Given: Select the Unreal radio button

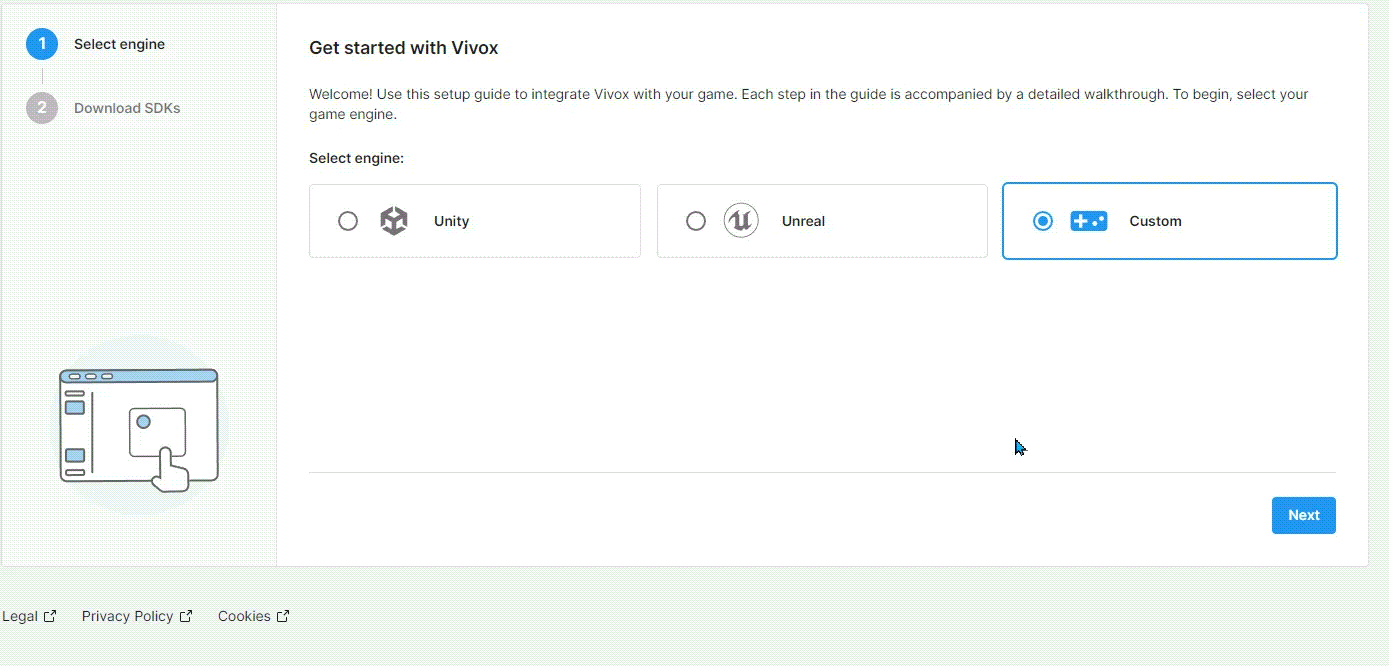Looking at the screenshot, I should pos(696,221).
